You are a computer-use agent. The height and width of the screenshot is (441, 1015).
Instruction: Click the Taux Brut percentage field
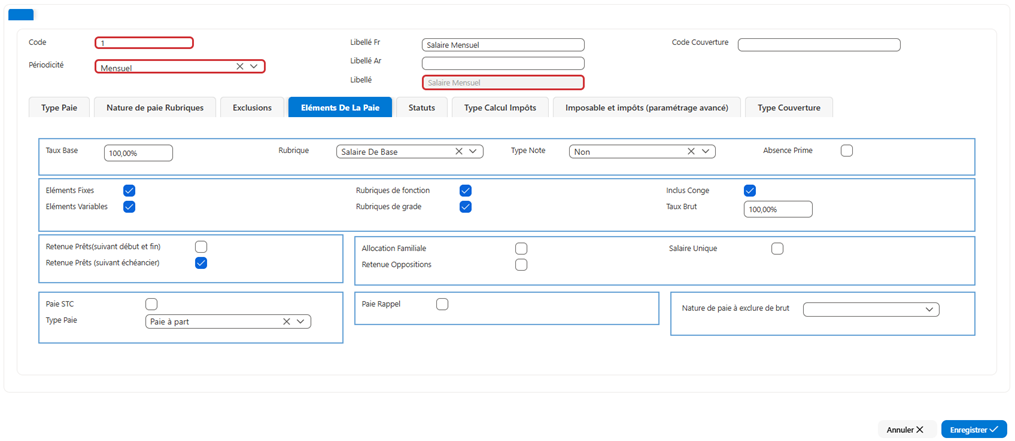coord(778,210)
